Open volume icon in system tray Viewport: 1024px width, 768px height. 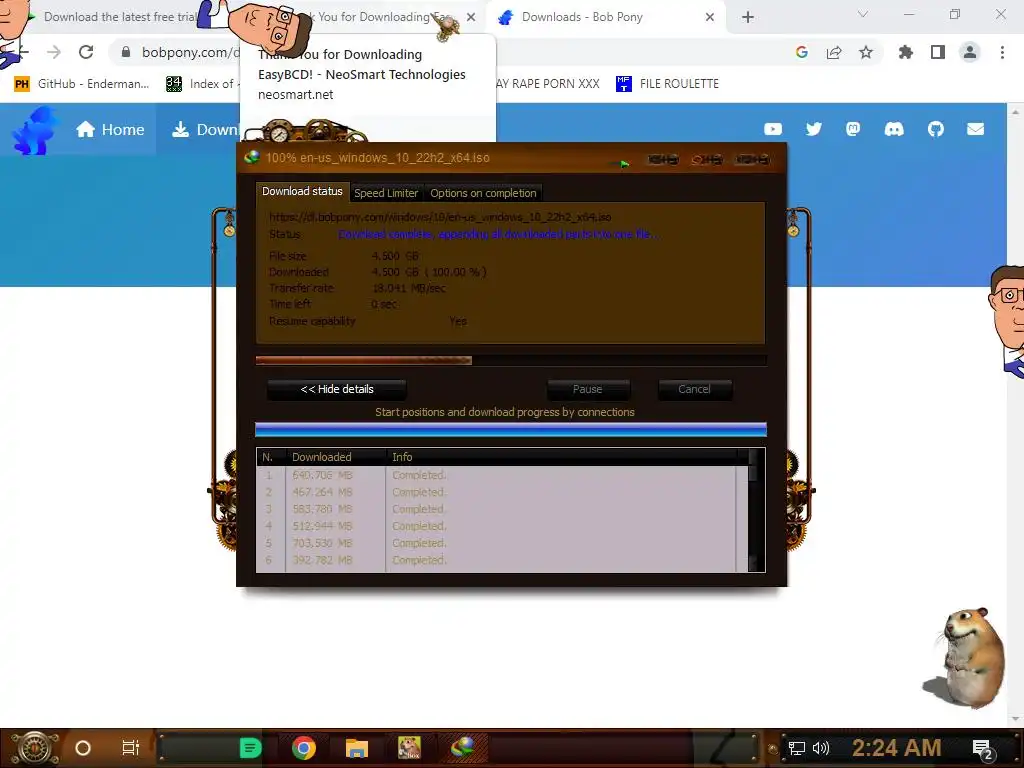tap(821, 748)
